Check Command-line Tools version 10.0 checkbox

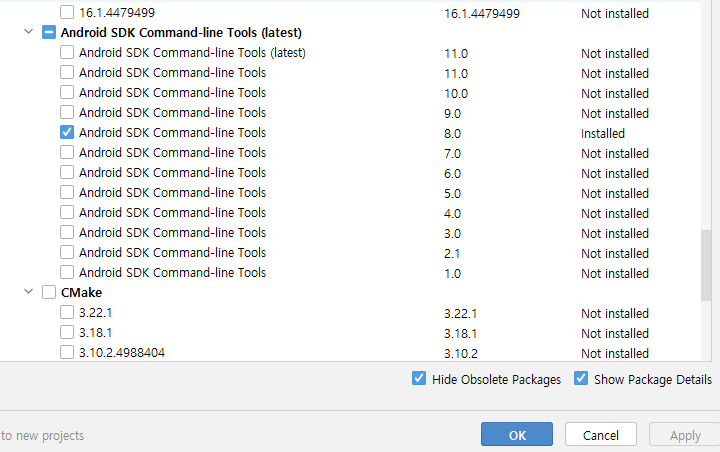[67, 92]
